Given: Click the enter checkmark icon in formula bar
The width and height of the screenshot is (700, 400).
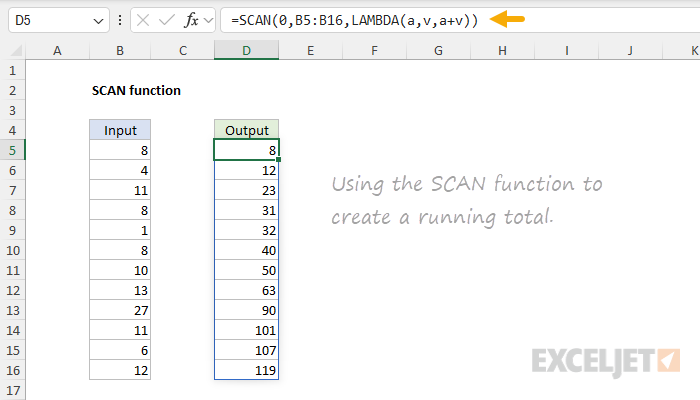Looking at the screenshot, I should click(x=167, y=20).
